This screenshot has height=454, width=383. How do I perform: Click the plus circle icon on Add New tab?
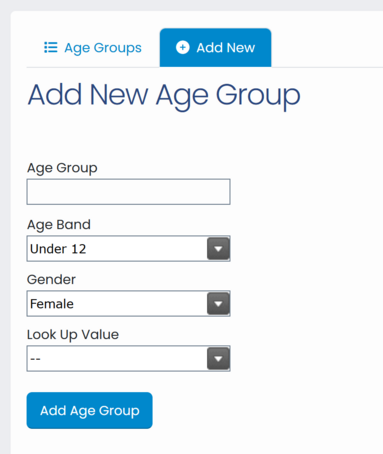[x=183, y=47]
